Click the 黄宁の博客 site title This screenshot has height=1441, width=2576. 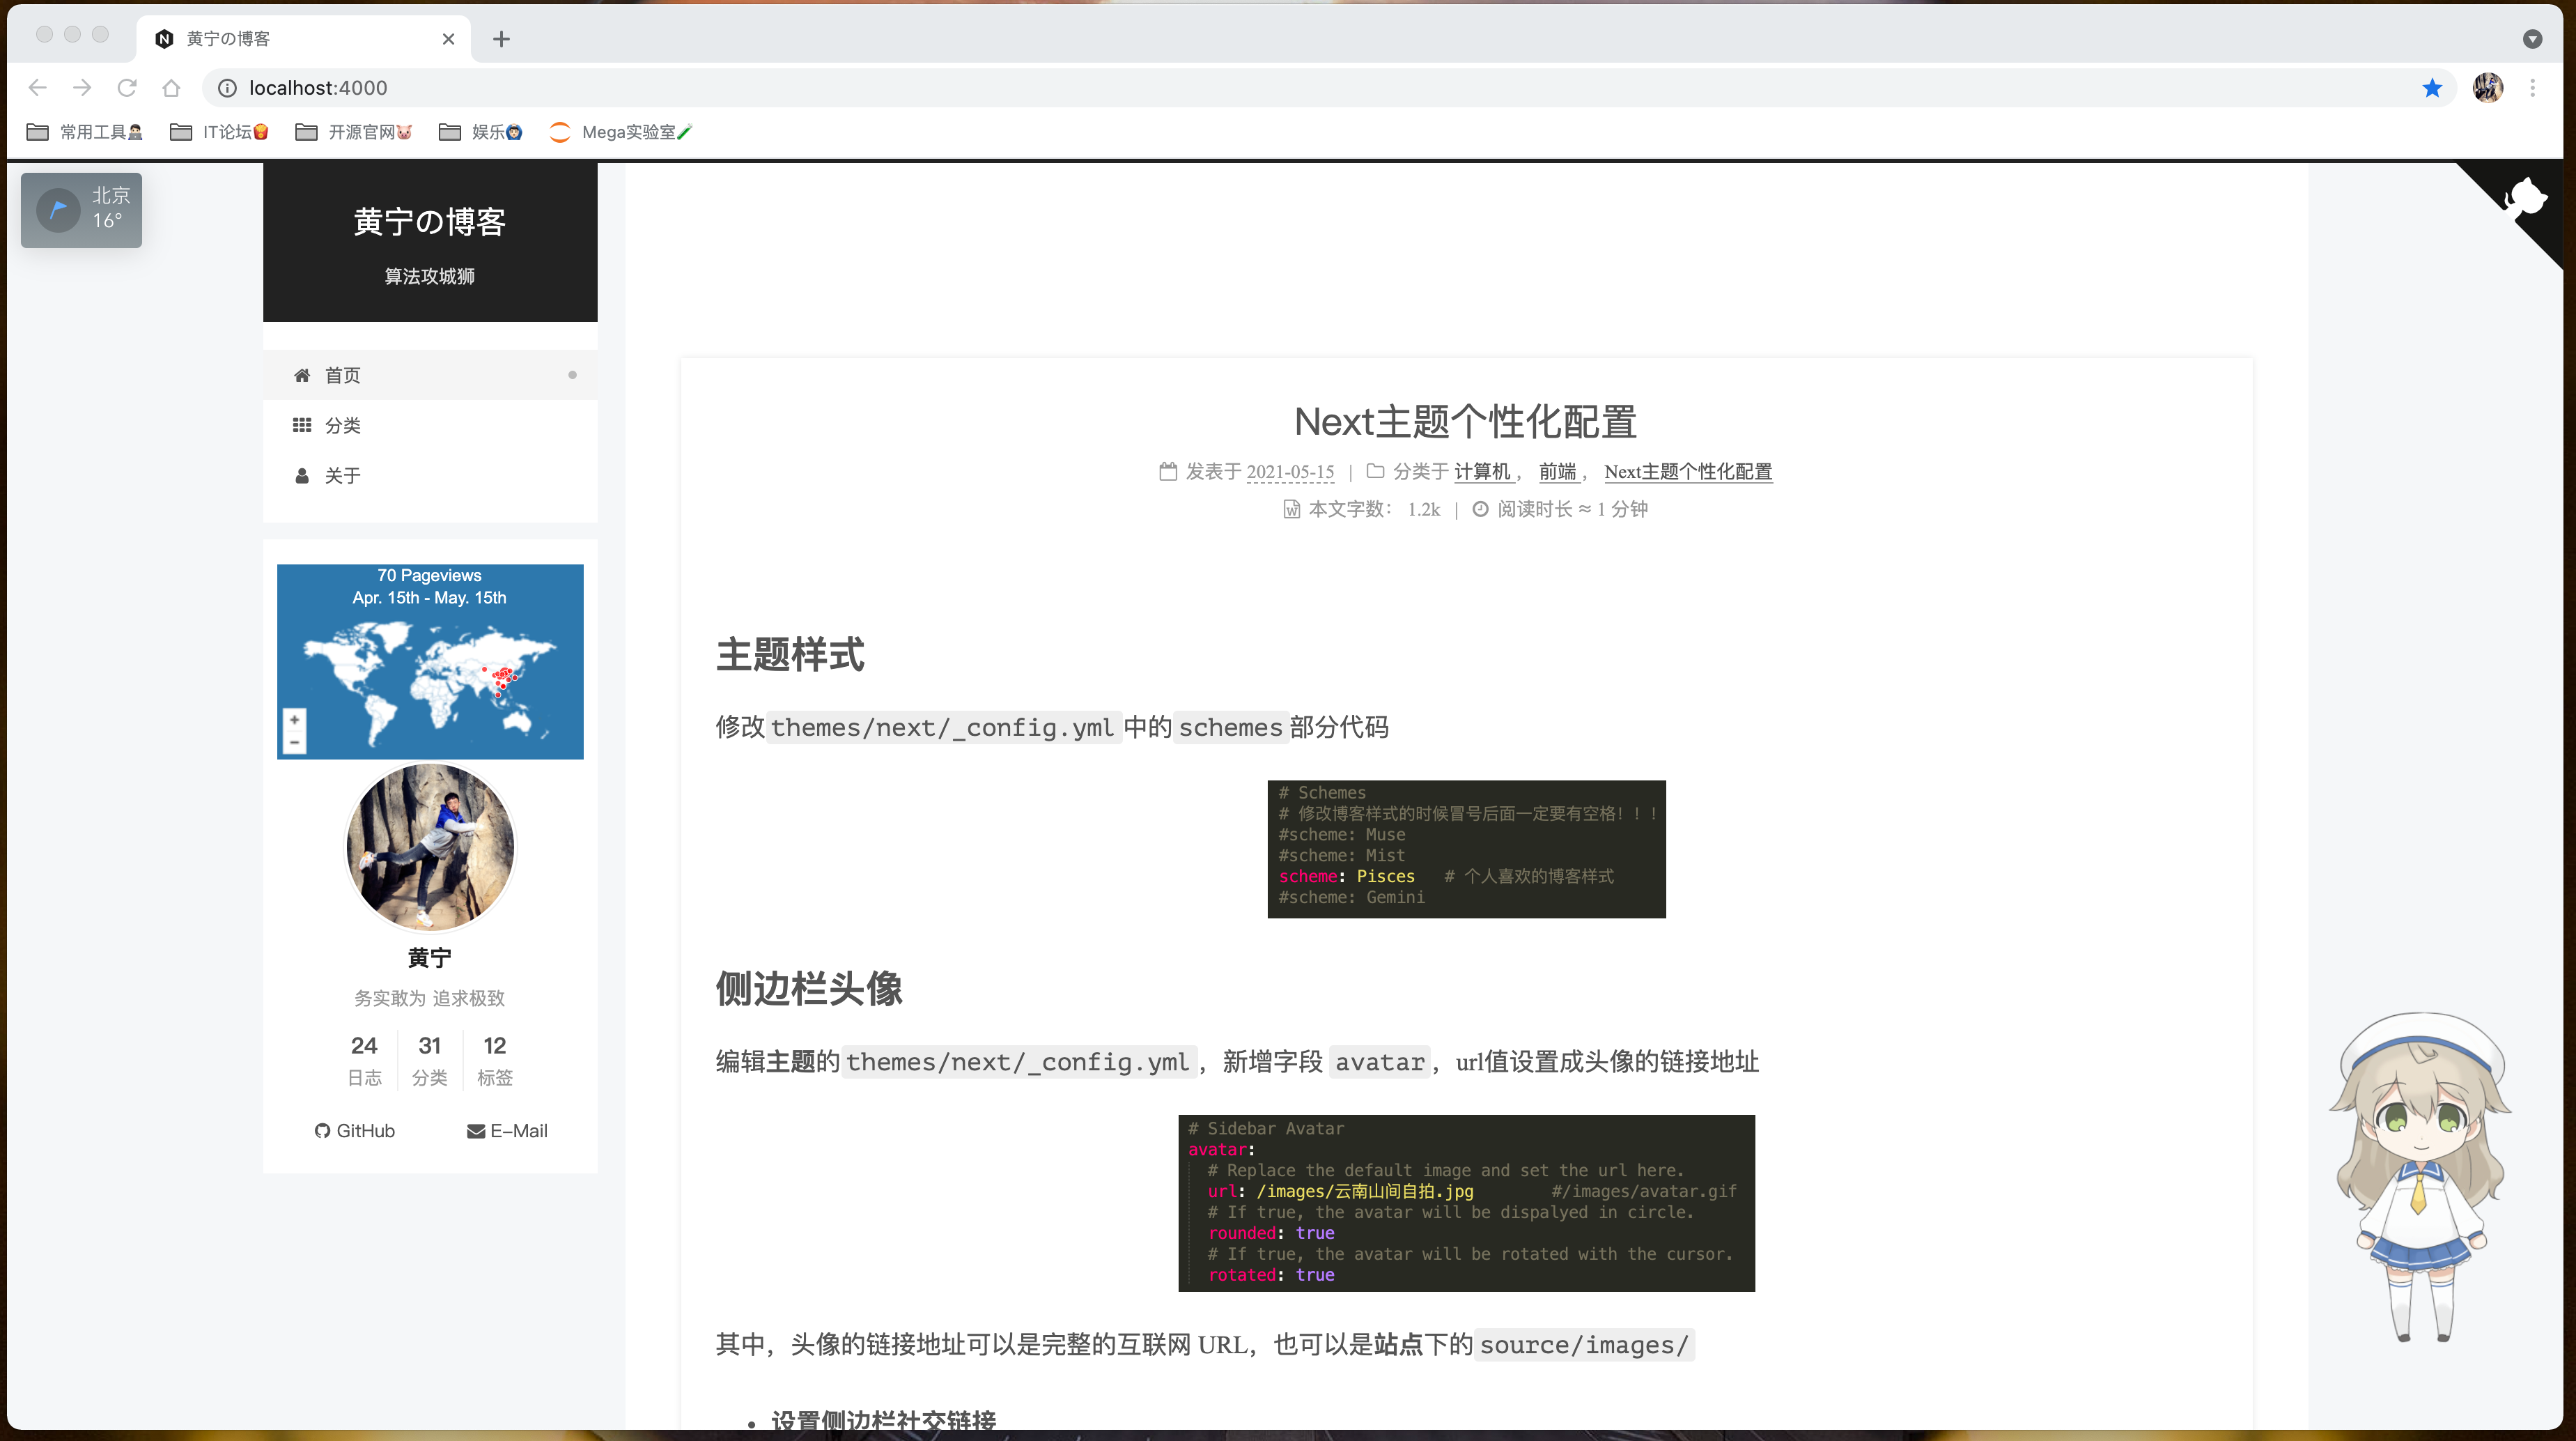[430, 221]
